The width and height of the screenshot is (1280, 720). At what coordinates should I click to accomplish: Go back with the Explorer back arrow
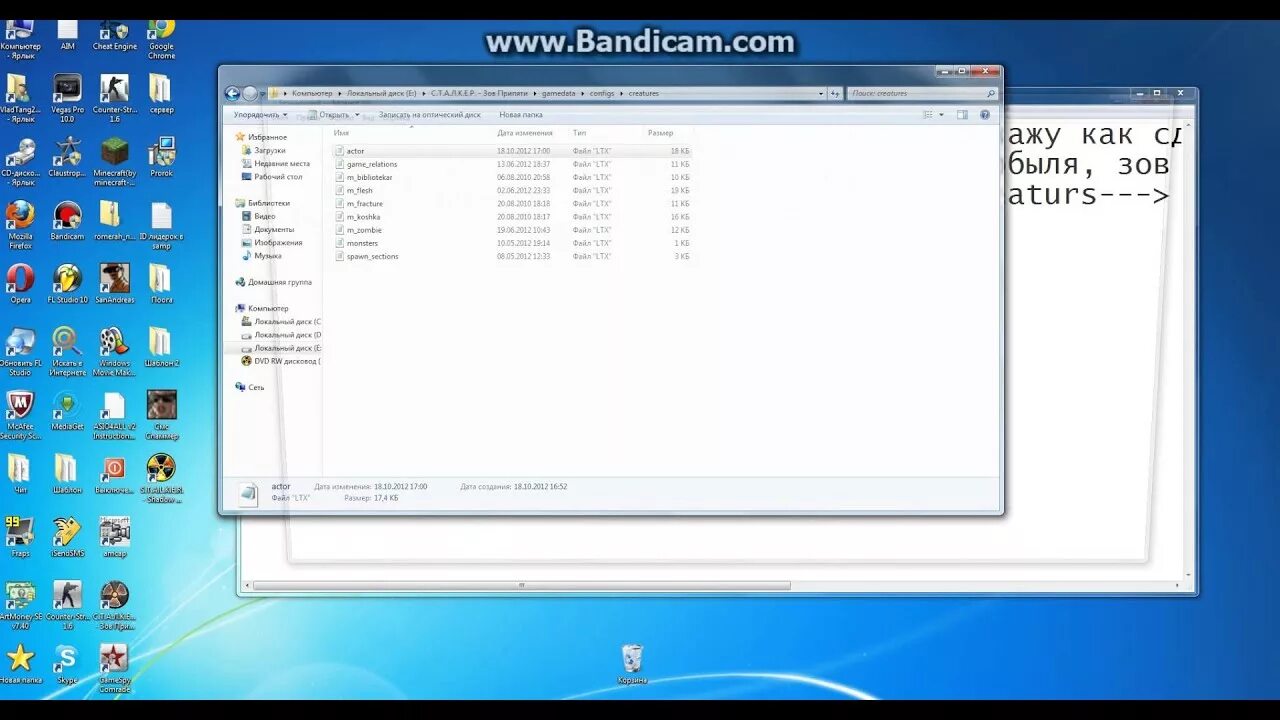point(232,93)
